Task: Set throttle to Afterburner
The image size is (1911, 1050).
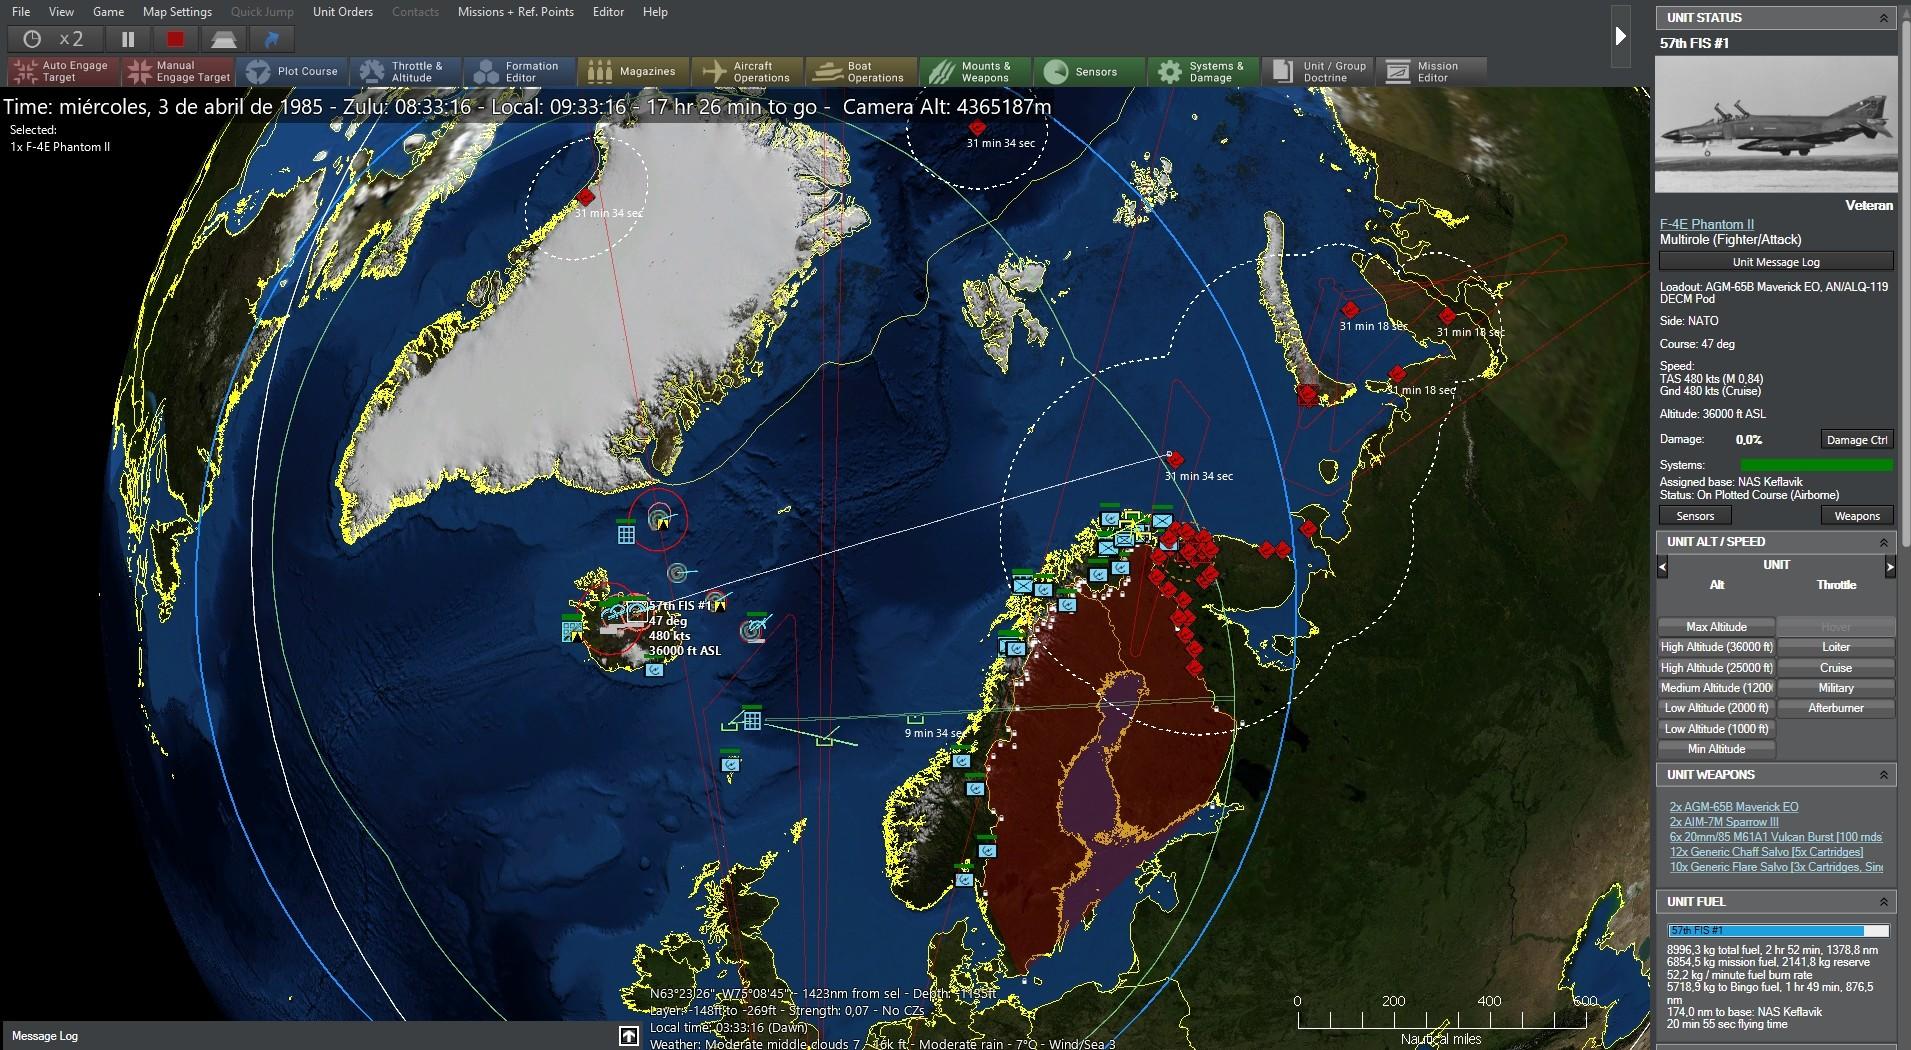Action: coord(1836,707)
